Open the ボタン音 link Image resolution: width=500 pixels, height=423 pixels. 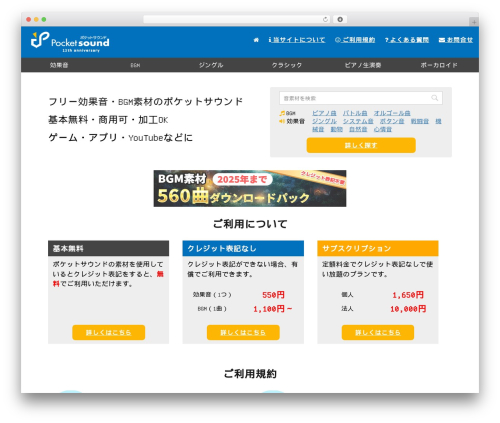click(392, 121)
